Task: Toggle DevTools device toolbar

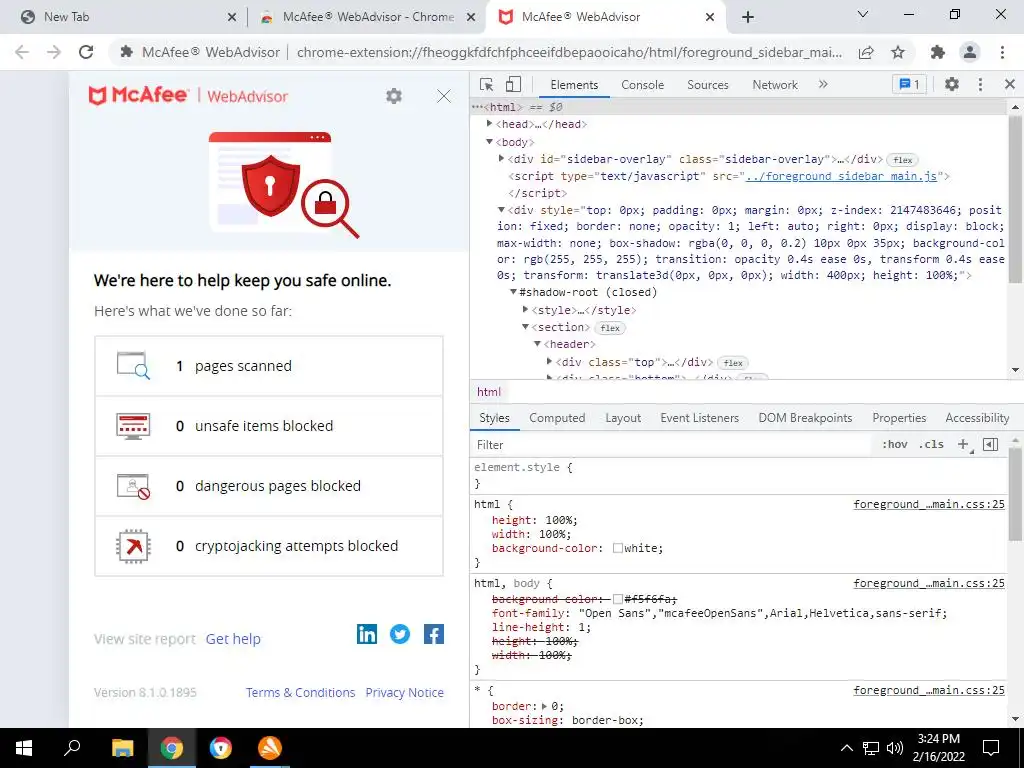Action: 513,84
